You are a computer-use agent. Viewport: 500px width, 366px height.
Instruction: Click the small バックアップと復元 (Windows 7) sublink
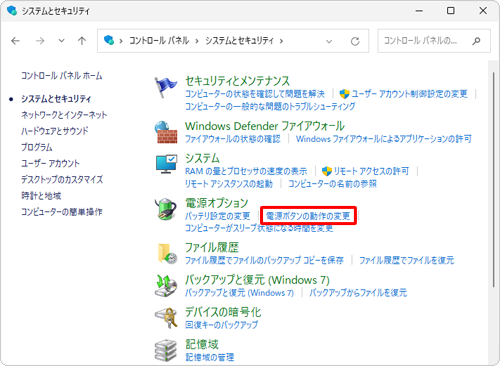[239, 293]
